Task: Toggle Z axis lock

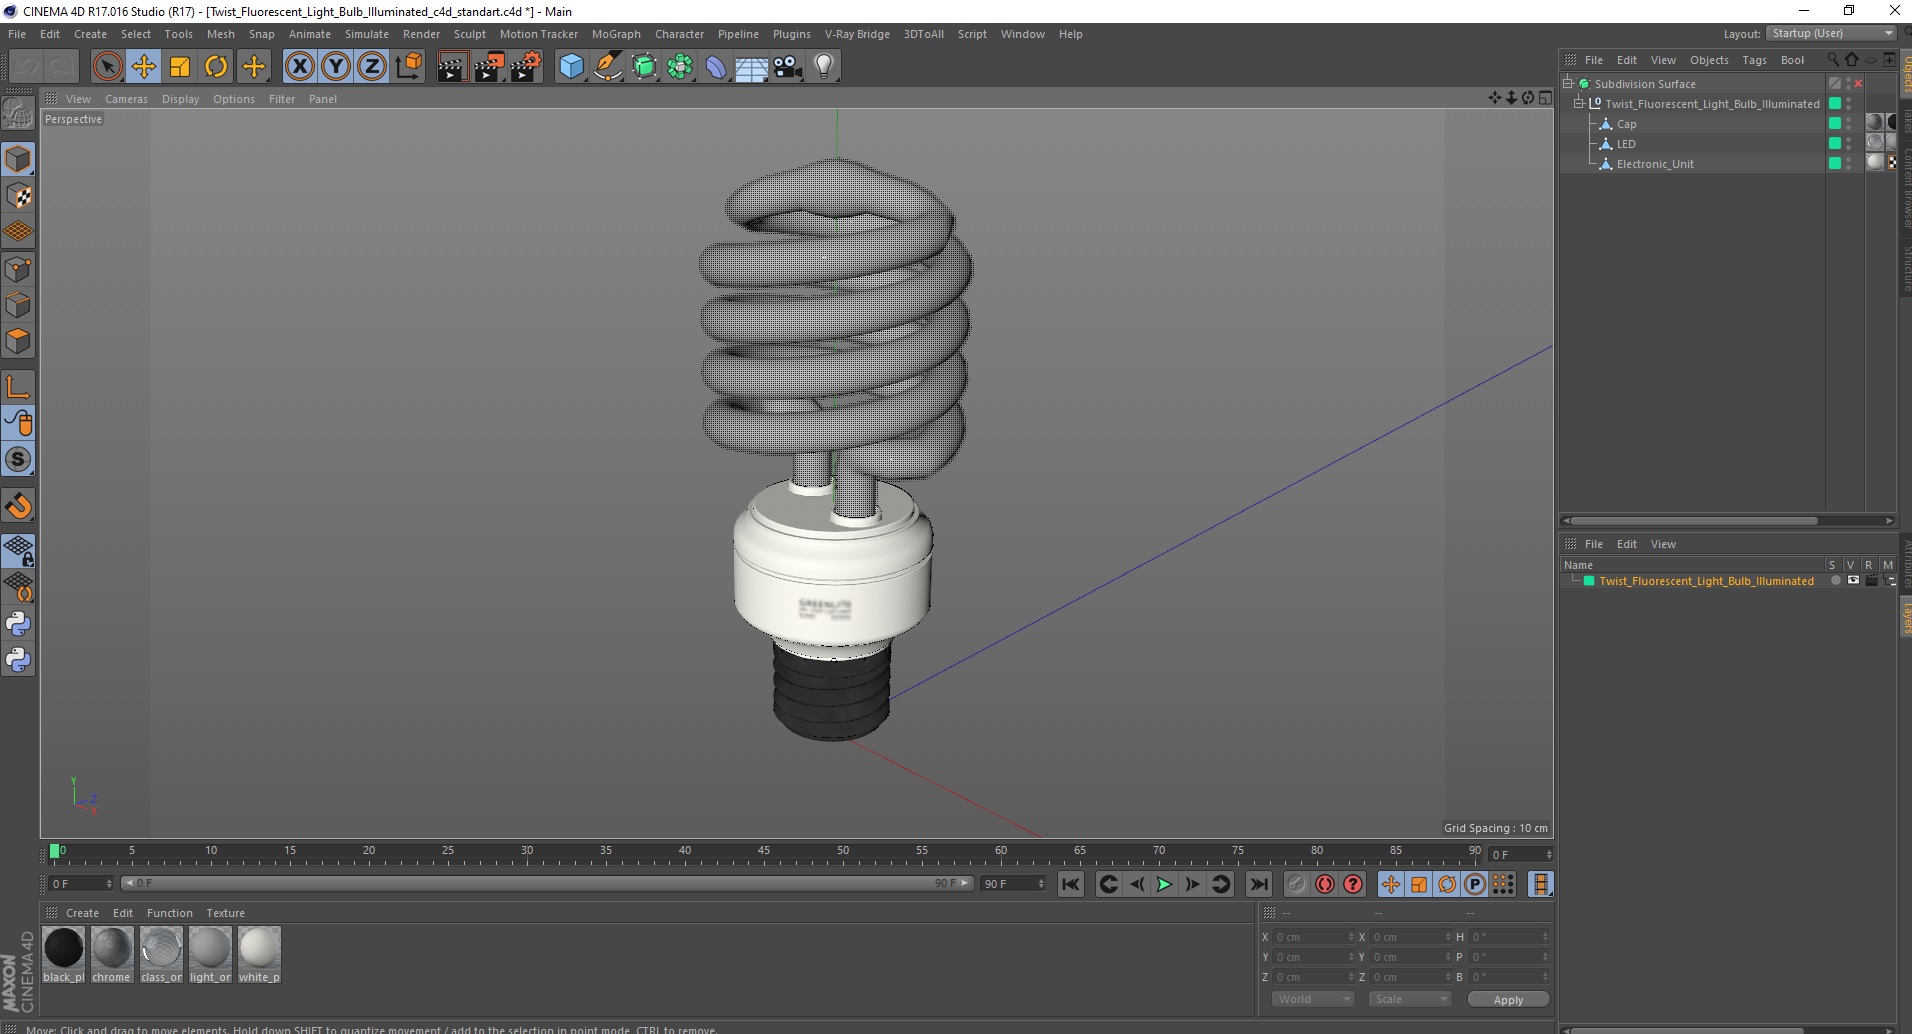Action: (x=372, y=67)
